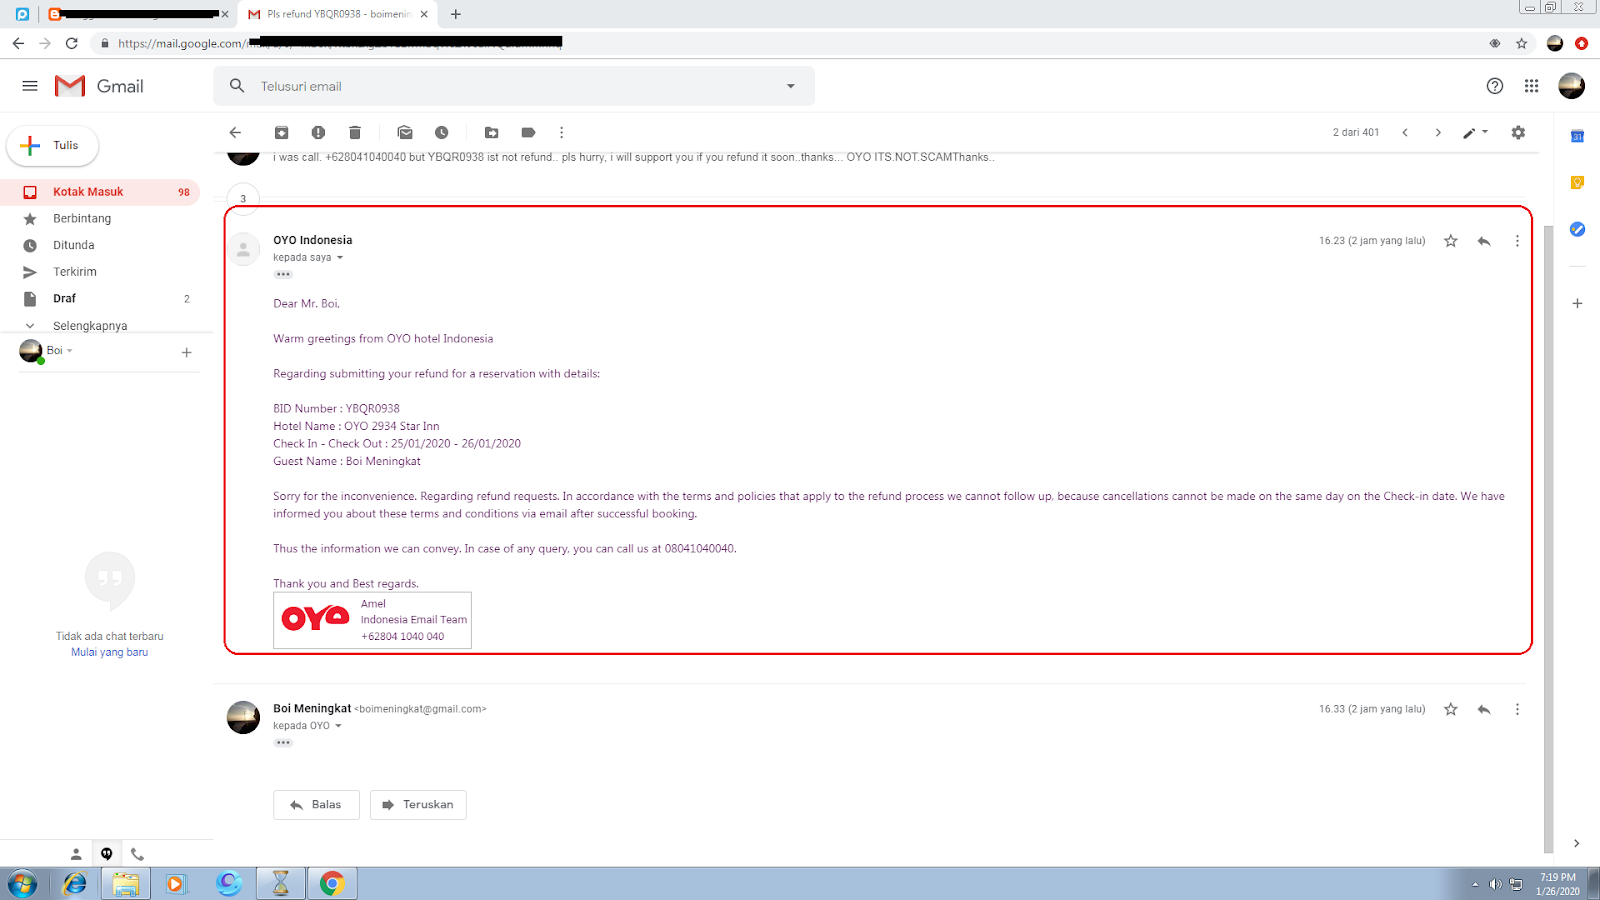Star the OYO Indonesia message
This screenshot has width=1600, height=900.
pyautogui.click(x=1450, y=241)
